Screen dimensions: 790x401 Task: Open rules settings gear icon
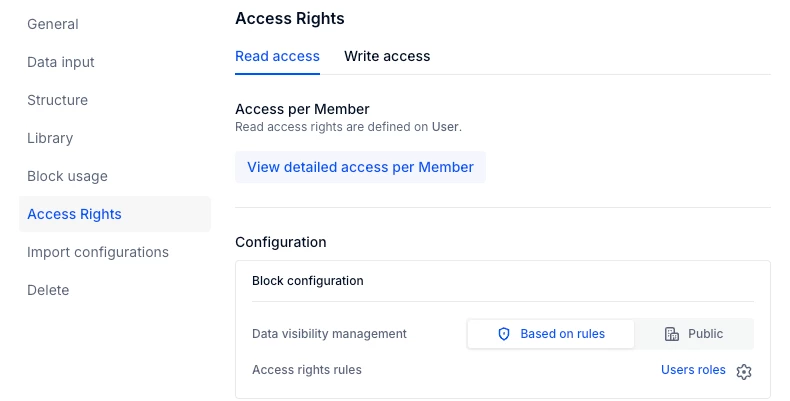744,371
